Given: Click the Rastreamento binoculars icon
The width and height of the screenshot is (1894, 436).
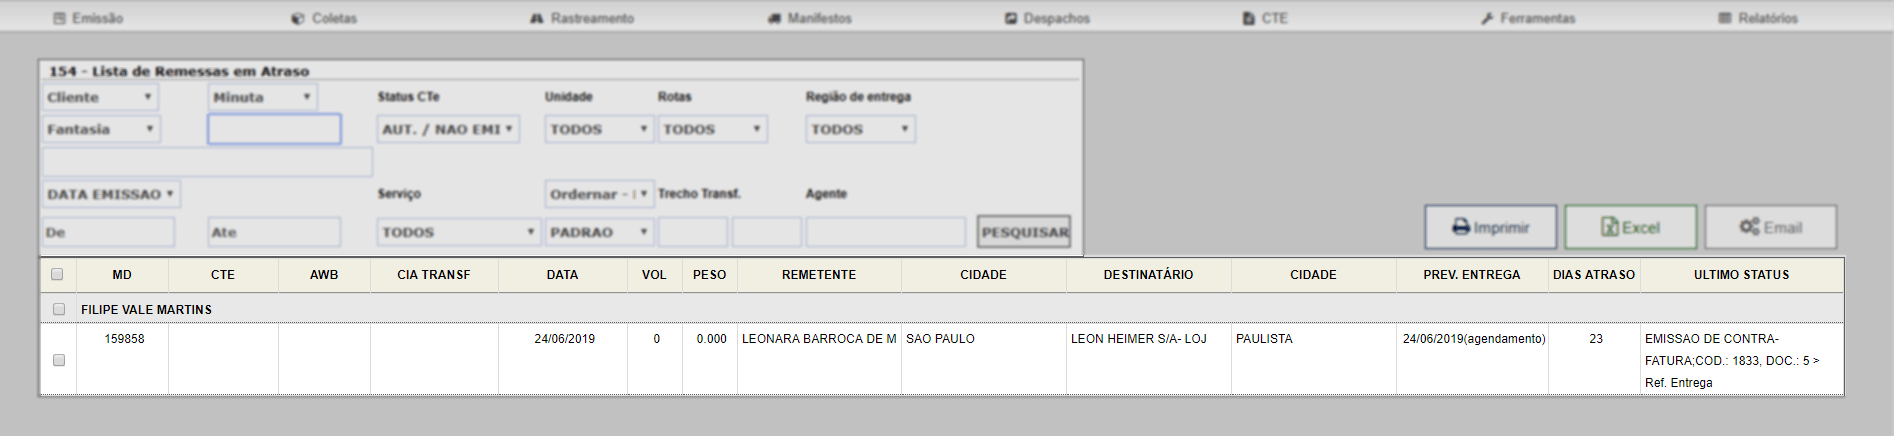Looking at the screenshot, I should (537, 18).
